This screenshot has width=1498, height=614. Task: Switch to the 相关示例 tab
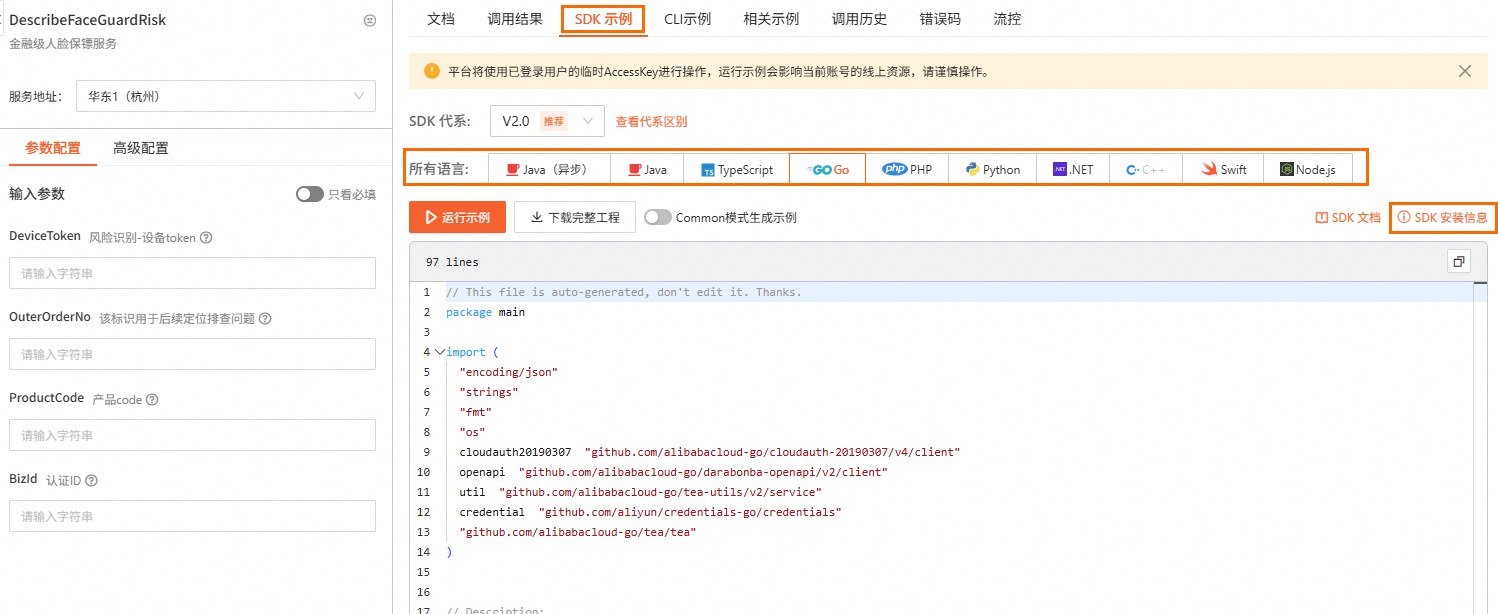772,19
